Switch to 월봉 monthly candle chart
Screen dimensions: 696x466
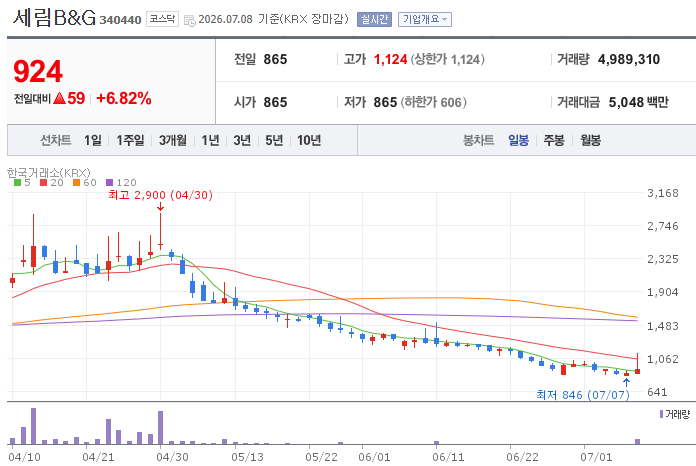(x=590, y=141)
